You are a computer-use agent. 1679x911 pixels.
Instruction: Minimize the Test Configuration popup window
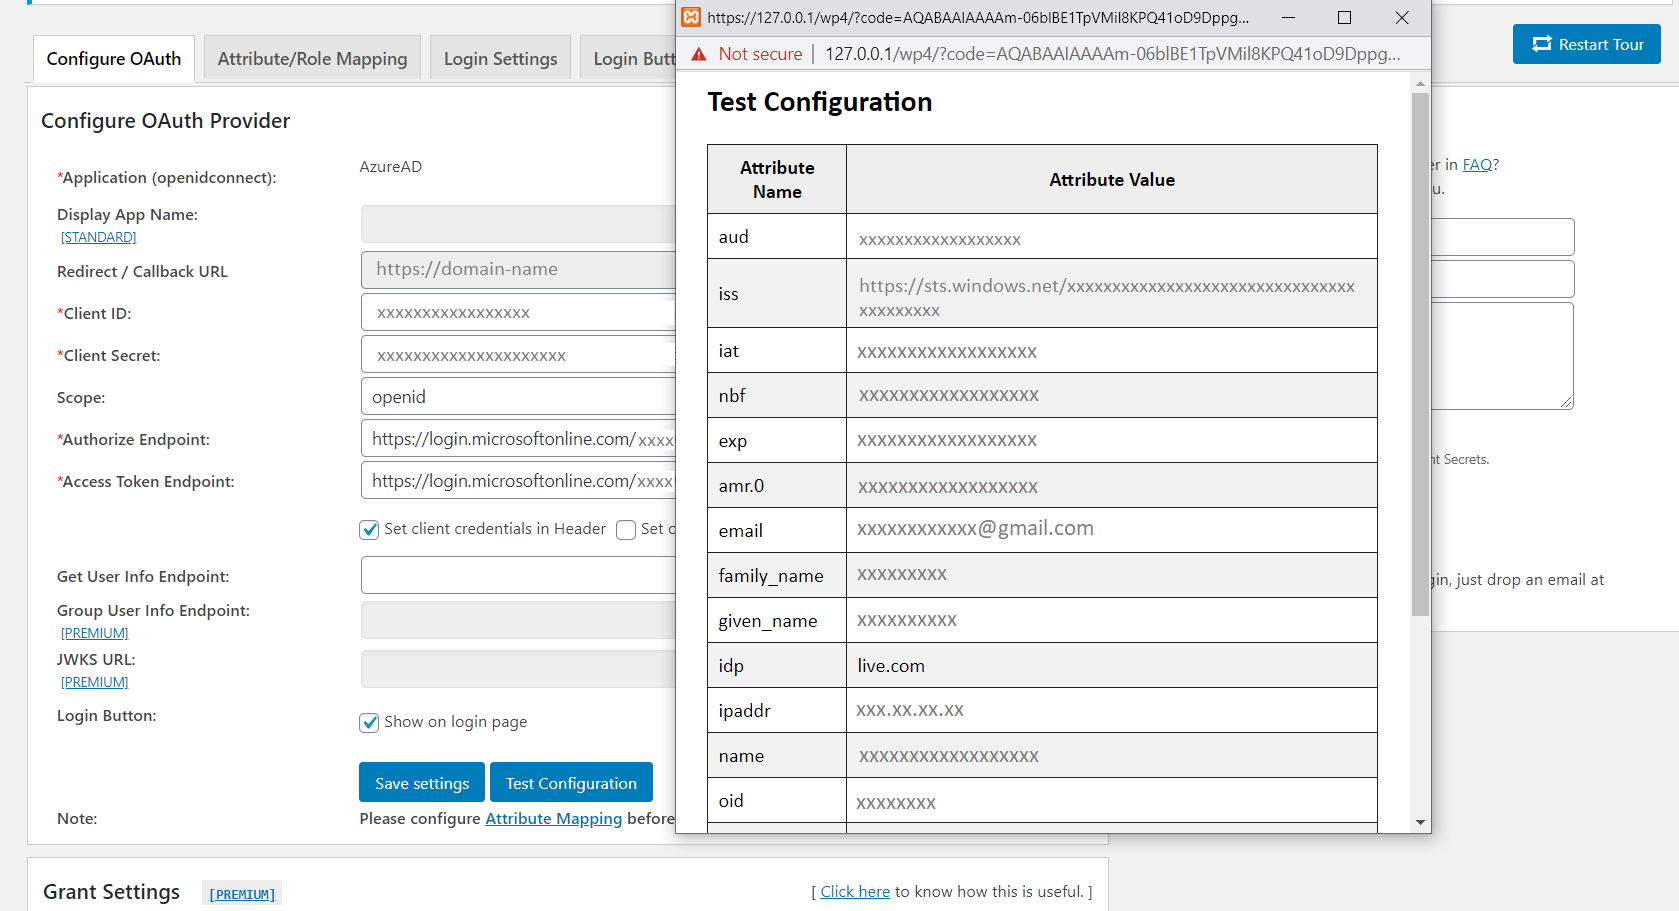1288,17
